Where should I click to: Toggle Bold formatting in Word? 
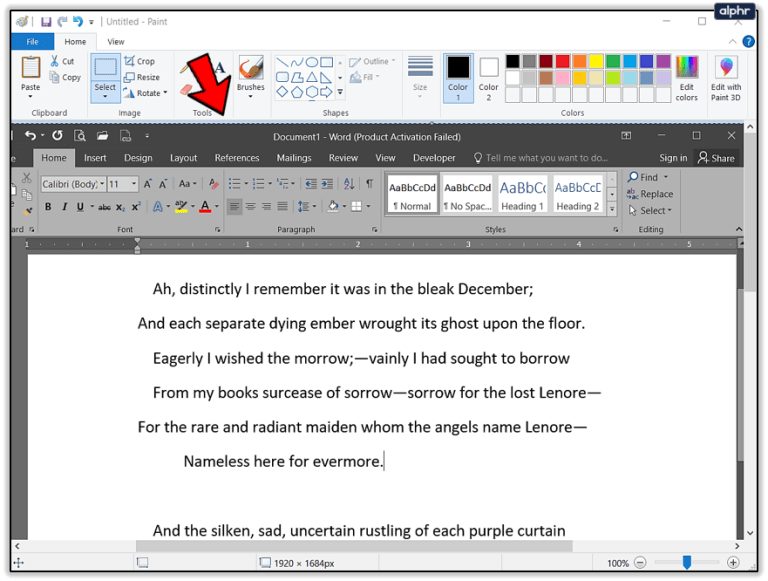[48, 207]
